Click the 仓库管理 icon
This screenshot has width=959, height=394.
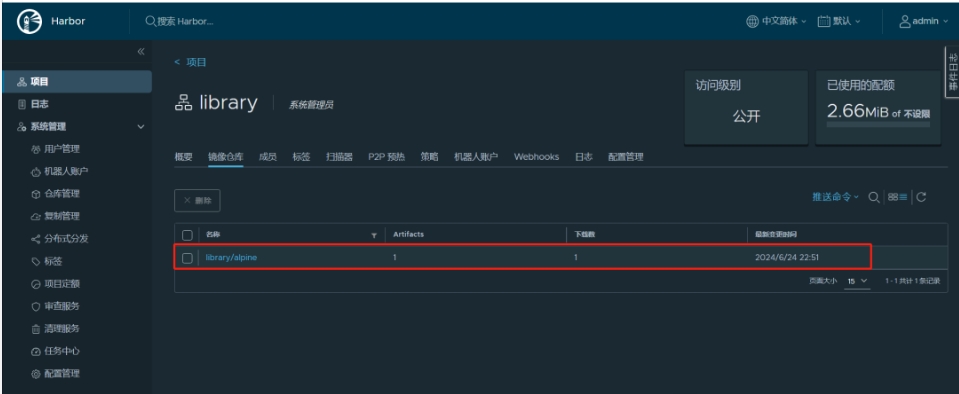pos(35,194)
